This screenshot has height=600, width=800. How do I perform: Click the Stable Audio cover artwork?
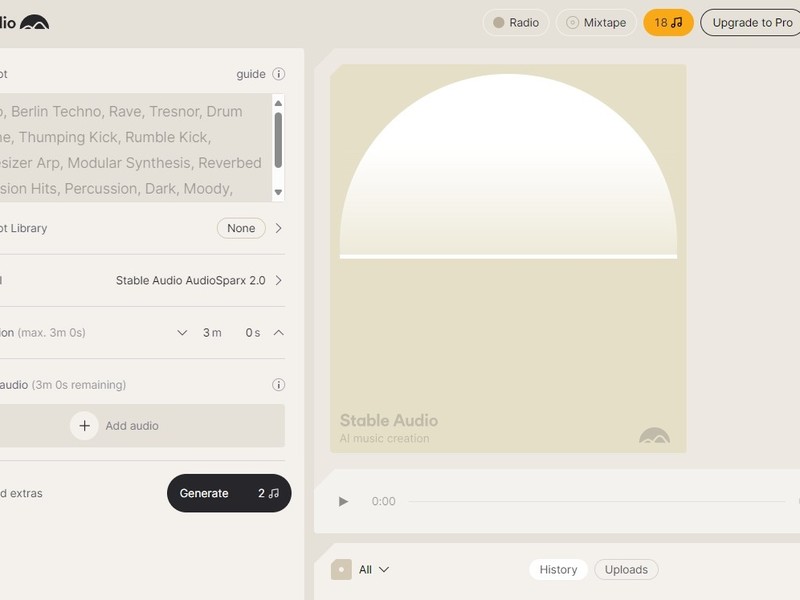pos(508,258)
